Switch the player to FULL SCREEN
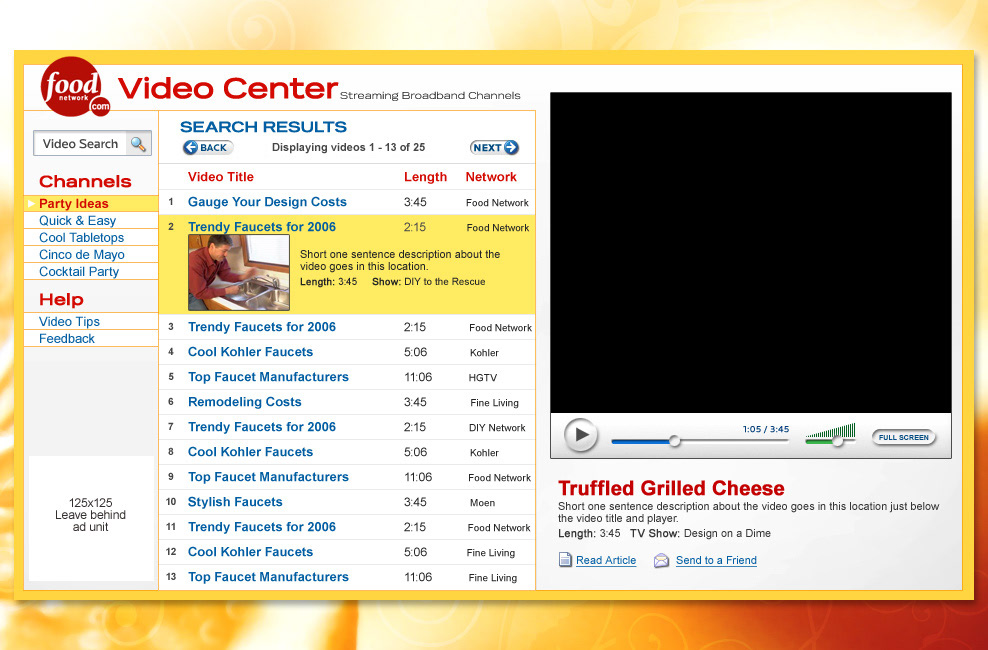Screen dimensions: 988x650 point(904,437)
